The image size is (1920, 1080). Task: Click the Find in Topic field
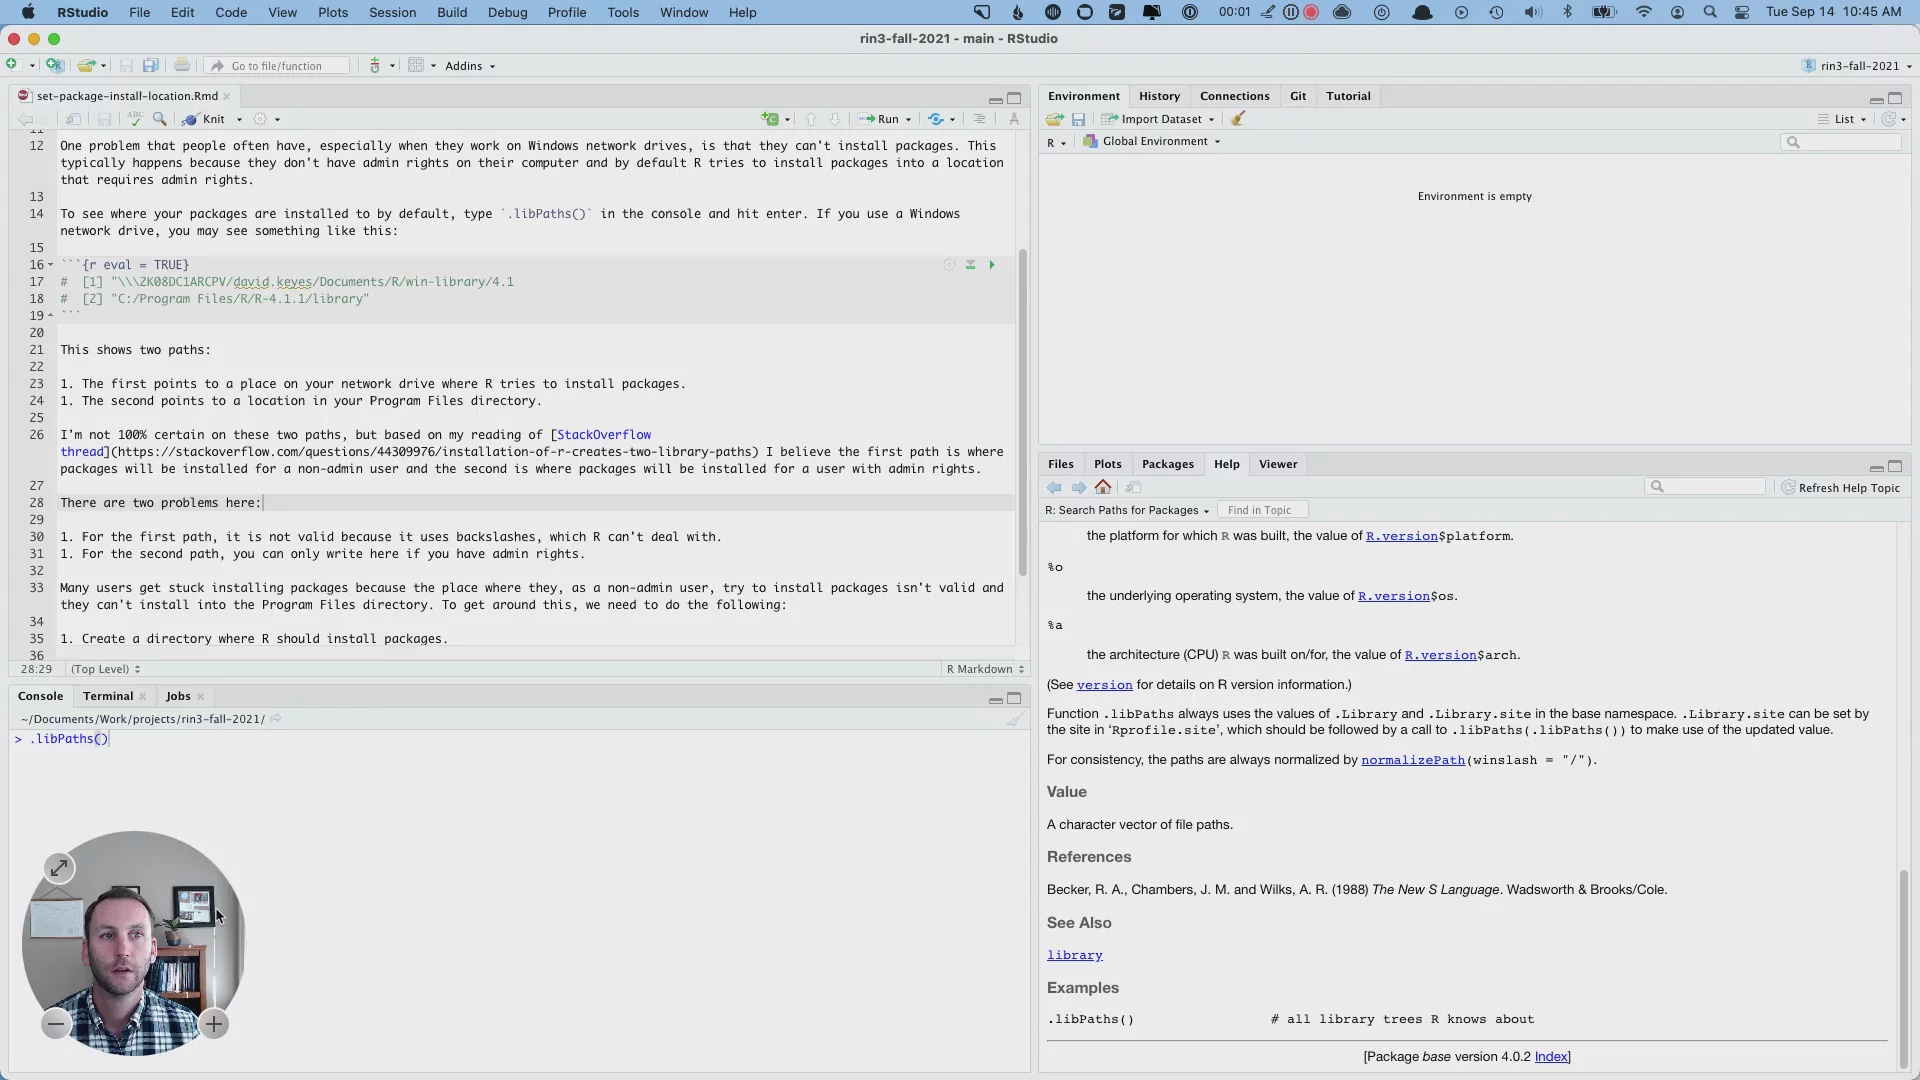click(x=1262, y=510)
